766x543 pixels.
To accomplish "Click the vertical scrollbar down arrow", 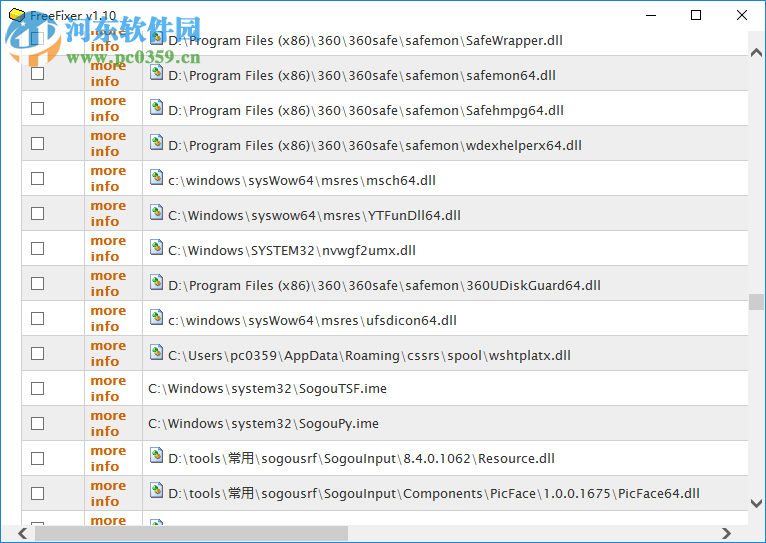I will 756,503.
